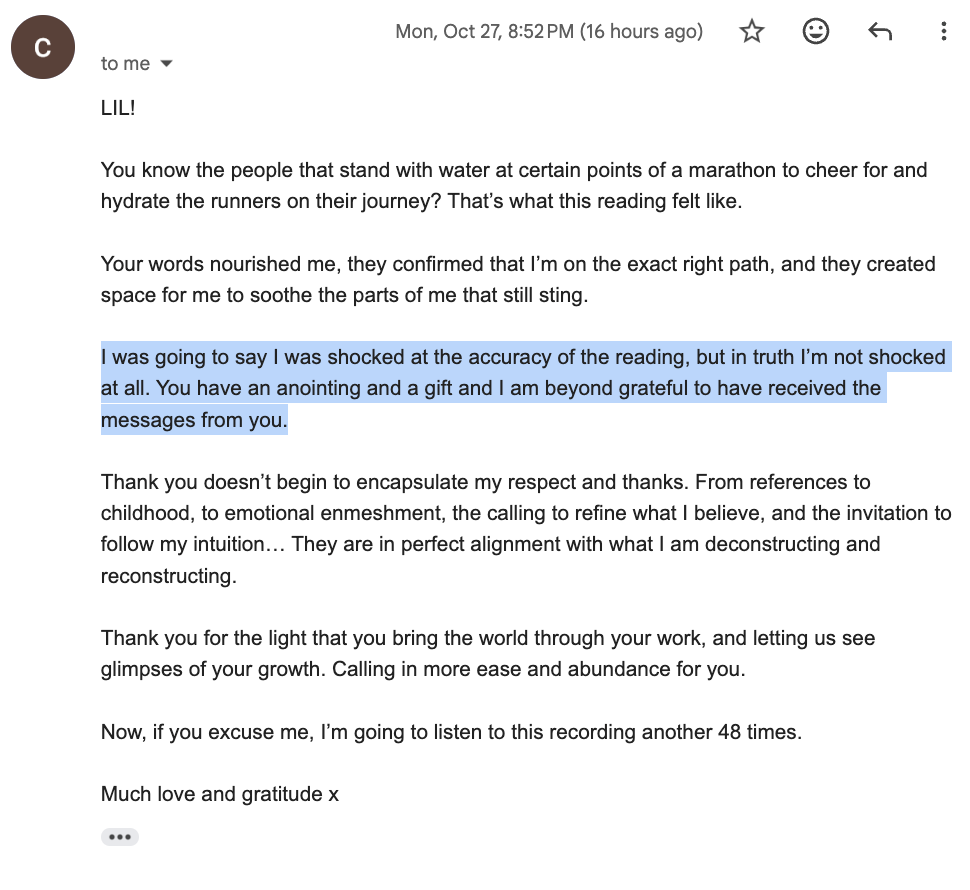Viewport: 970px width, 890px height.
Task: Click the "Mon, Oct 27, 8:52 PM" timestamp
Action: (x=484, y=32)
